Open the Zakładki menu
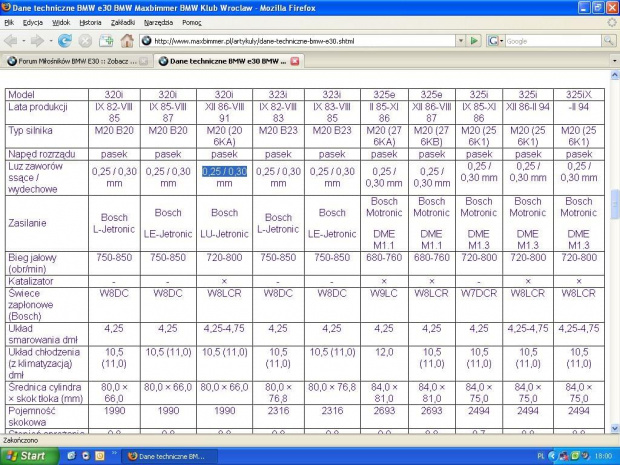 [x=123, y=23]
